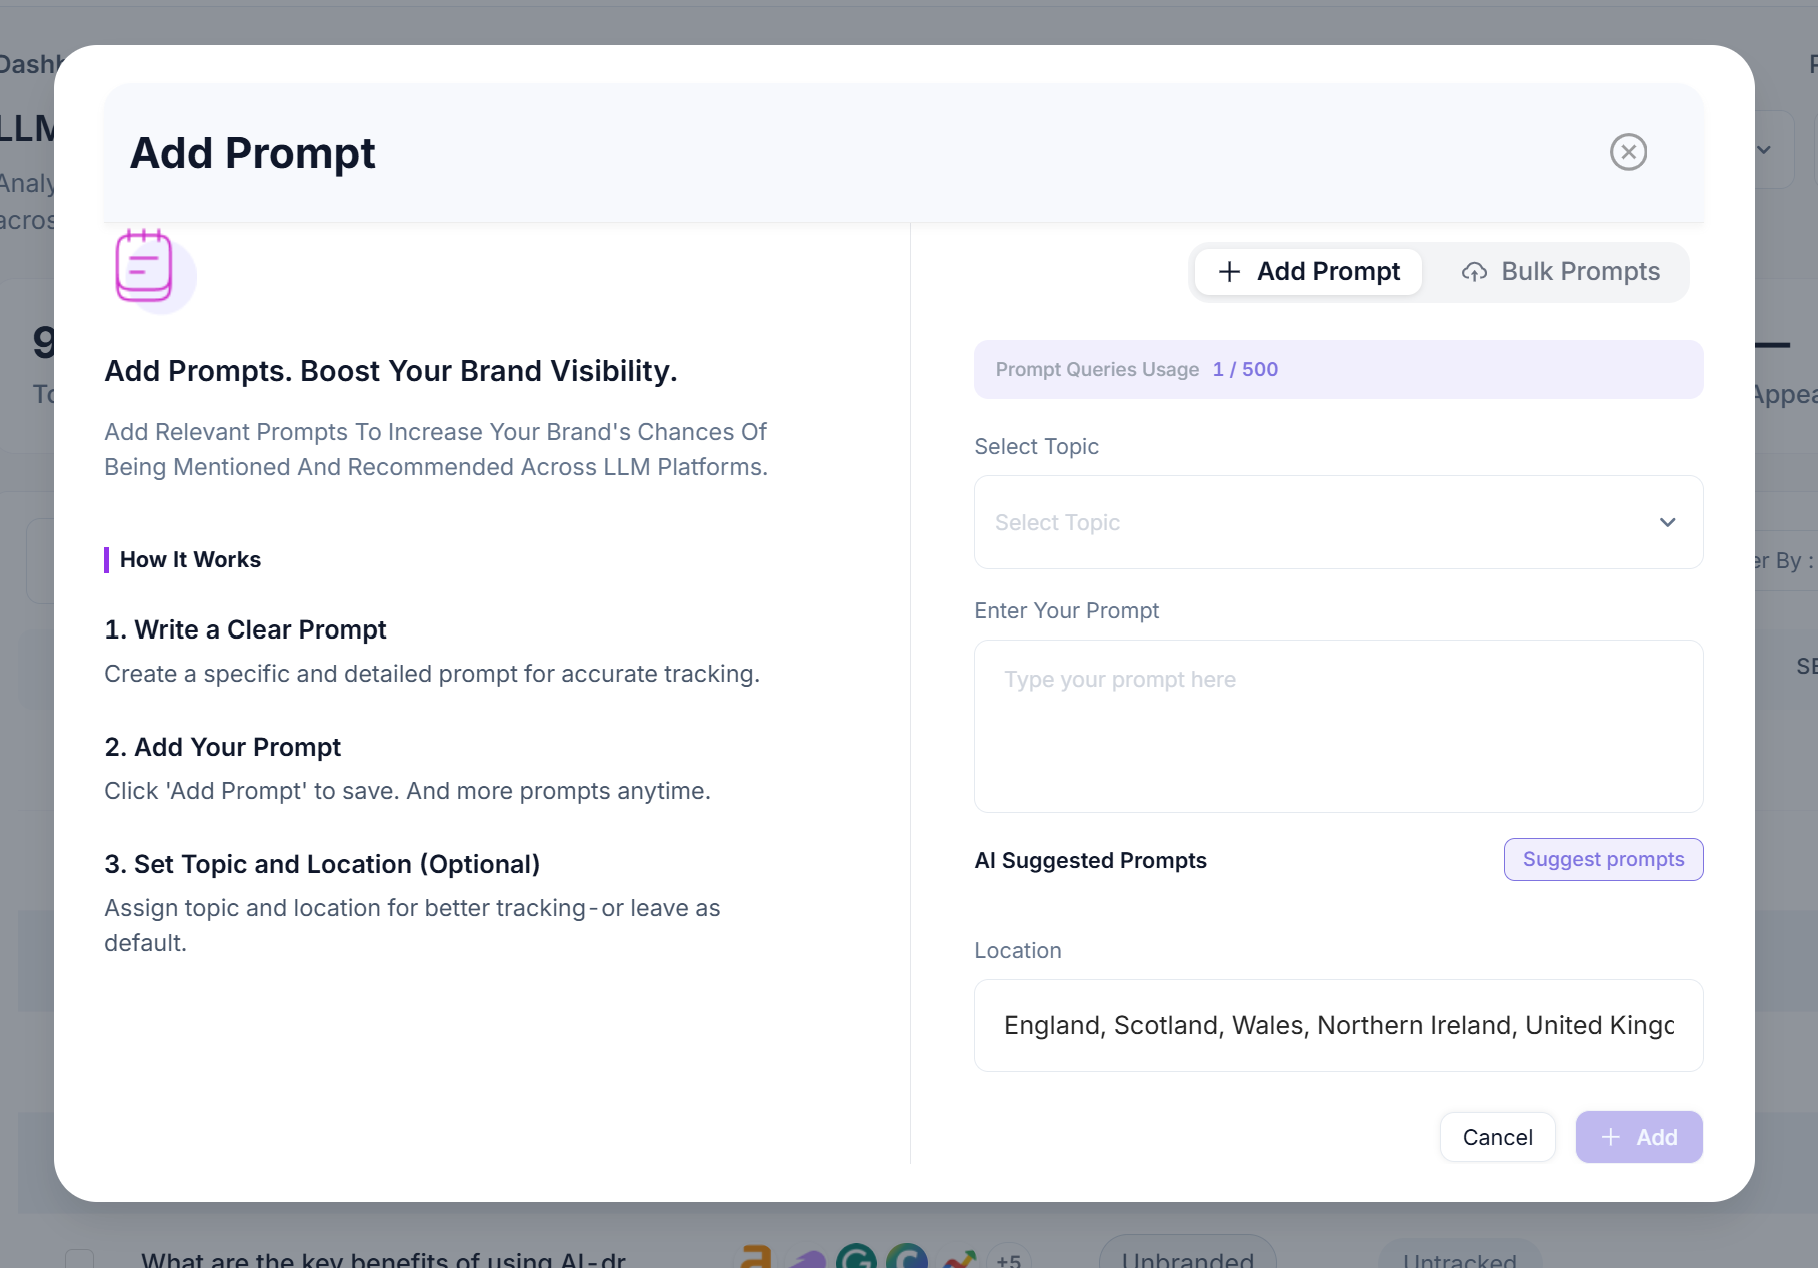Cancel the Add Prompt dialog
The image size is (1818, 1268).
[x=1497, y=1137]
